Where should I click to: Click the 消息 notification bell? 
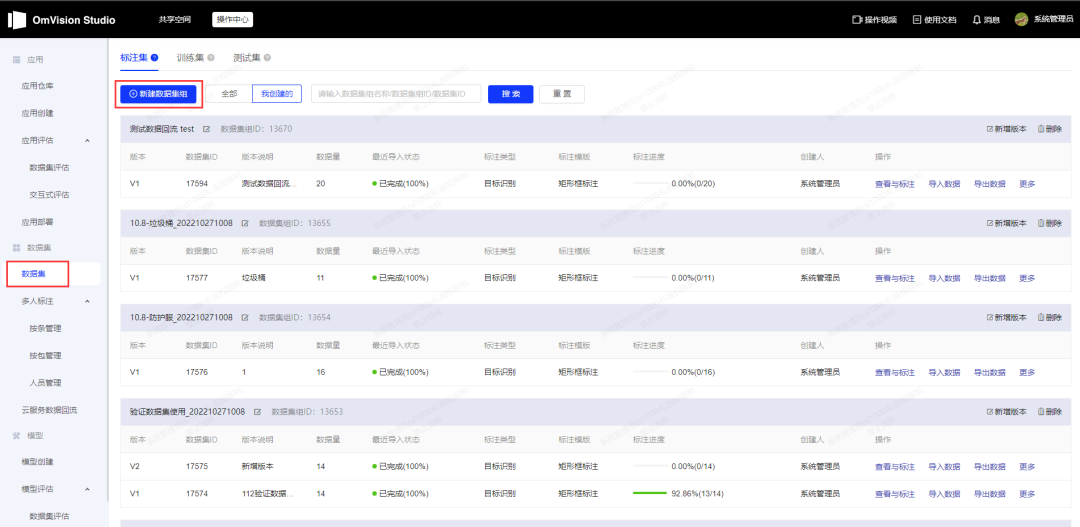point(976,20)
